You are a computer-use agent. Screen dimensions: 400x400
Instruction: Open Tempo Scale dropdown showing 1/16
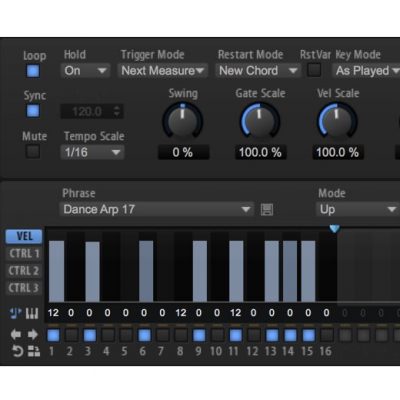(92, 152)
